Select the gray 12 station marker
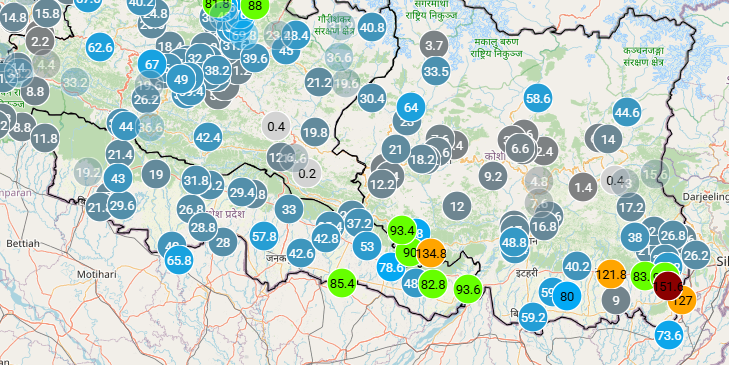Image resolution: width=729 pixels, height=365 pixels. click(457, 206)
